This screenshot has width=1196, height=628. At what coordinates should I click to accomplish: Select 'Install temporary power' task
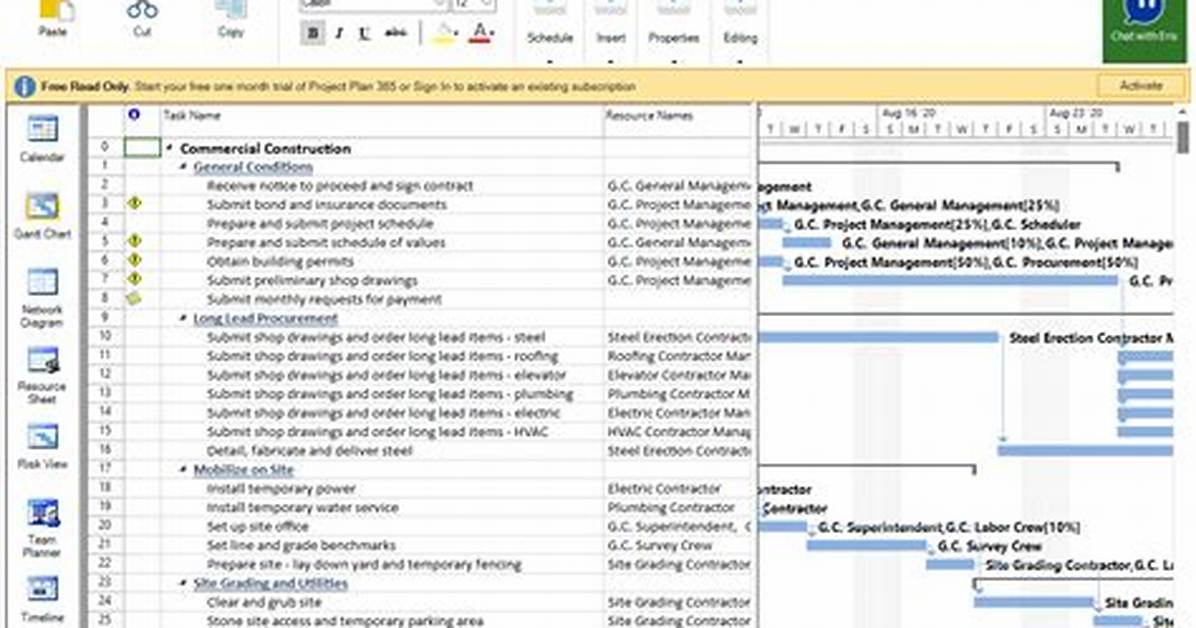[281, 488]
